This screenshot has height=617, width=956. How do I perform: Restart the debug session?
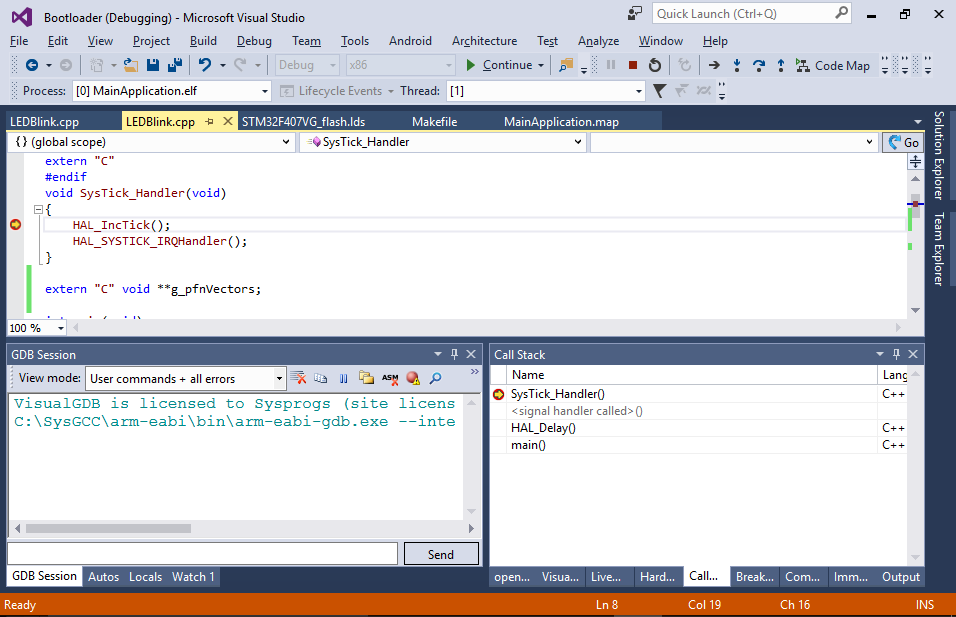[x=655, y=65]
